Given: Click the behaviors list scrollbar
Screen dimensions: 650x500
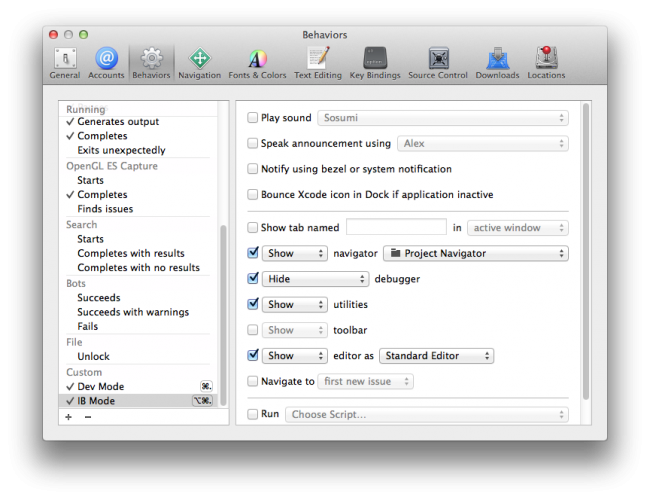Looking at the screenshot, I should (223, 315).
